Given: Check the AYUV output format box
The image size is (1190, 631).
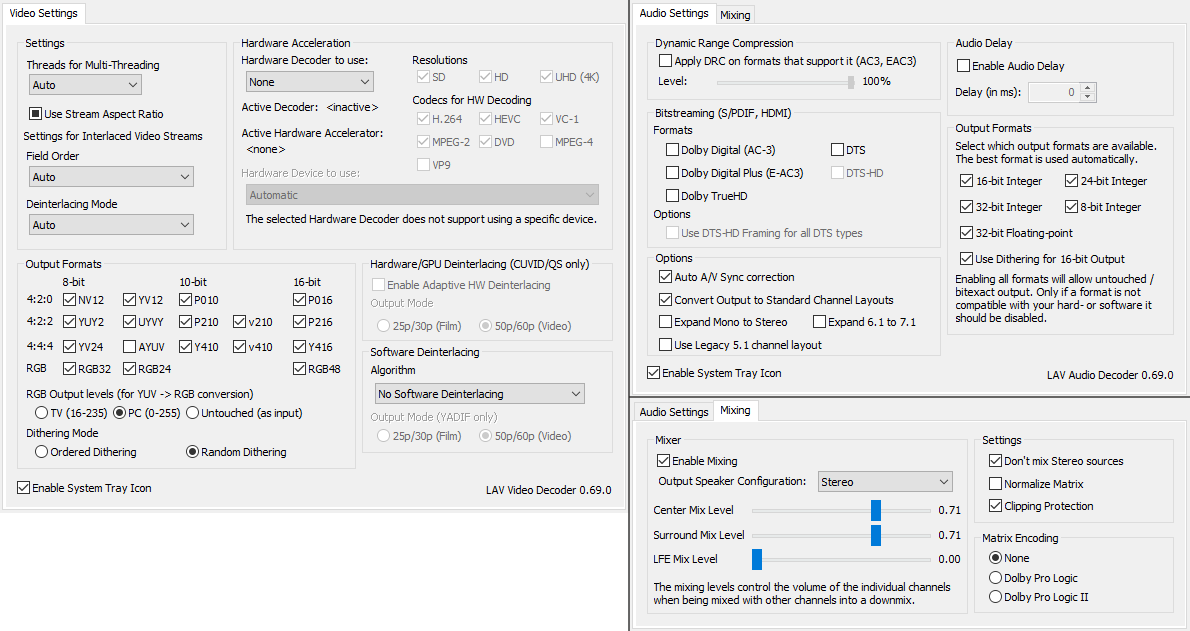Looking at the screenshot, I should (x=130, y=347).
